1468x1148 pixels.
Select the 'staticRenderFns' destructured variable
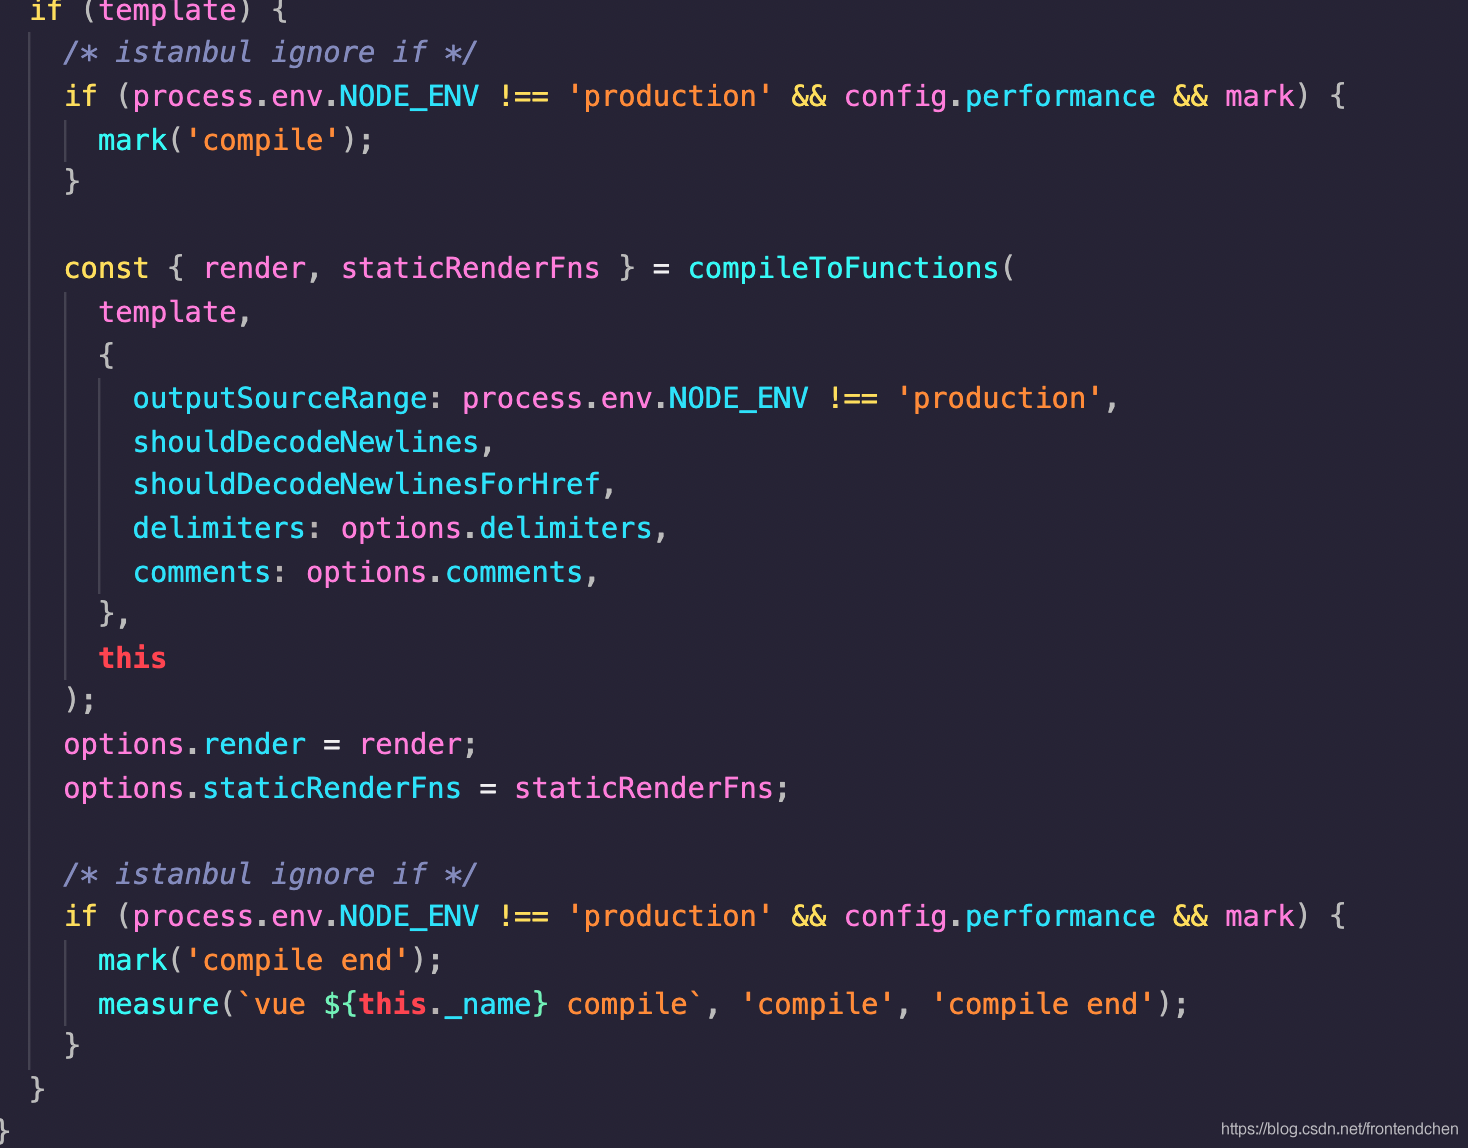click(470, 268)
